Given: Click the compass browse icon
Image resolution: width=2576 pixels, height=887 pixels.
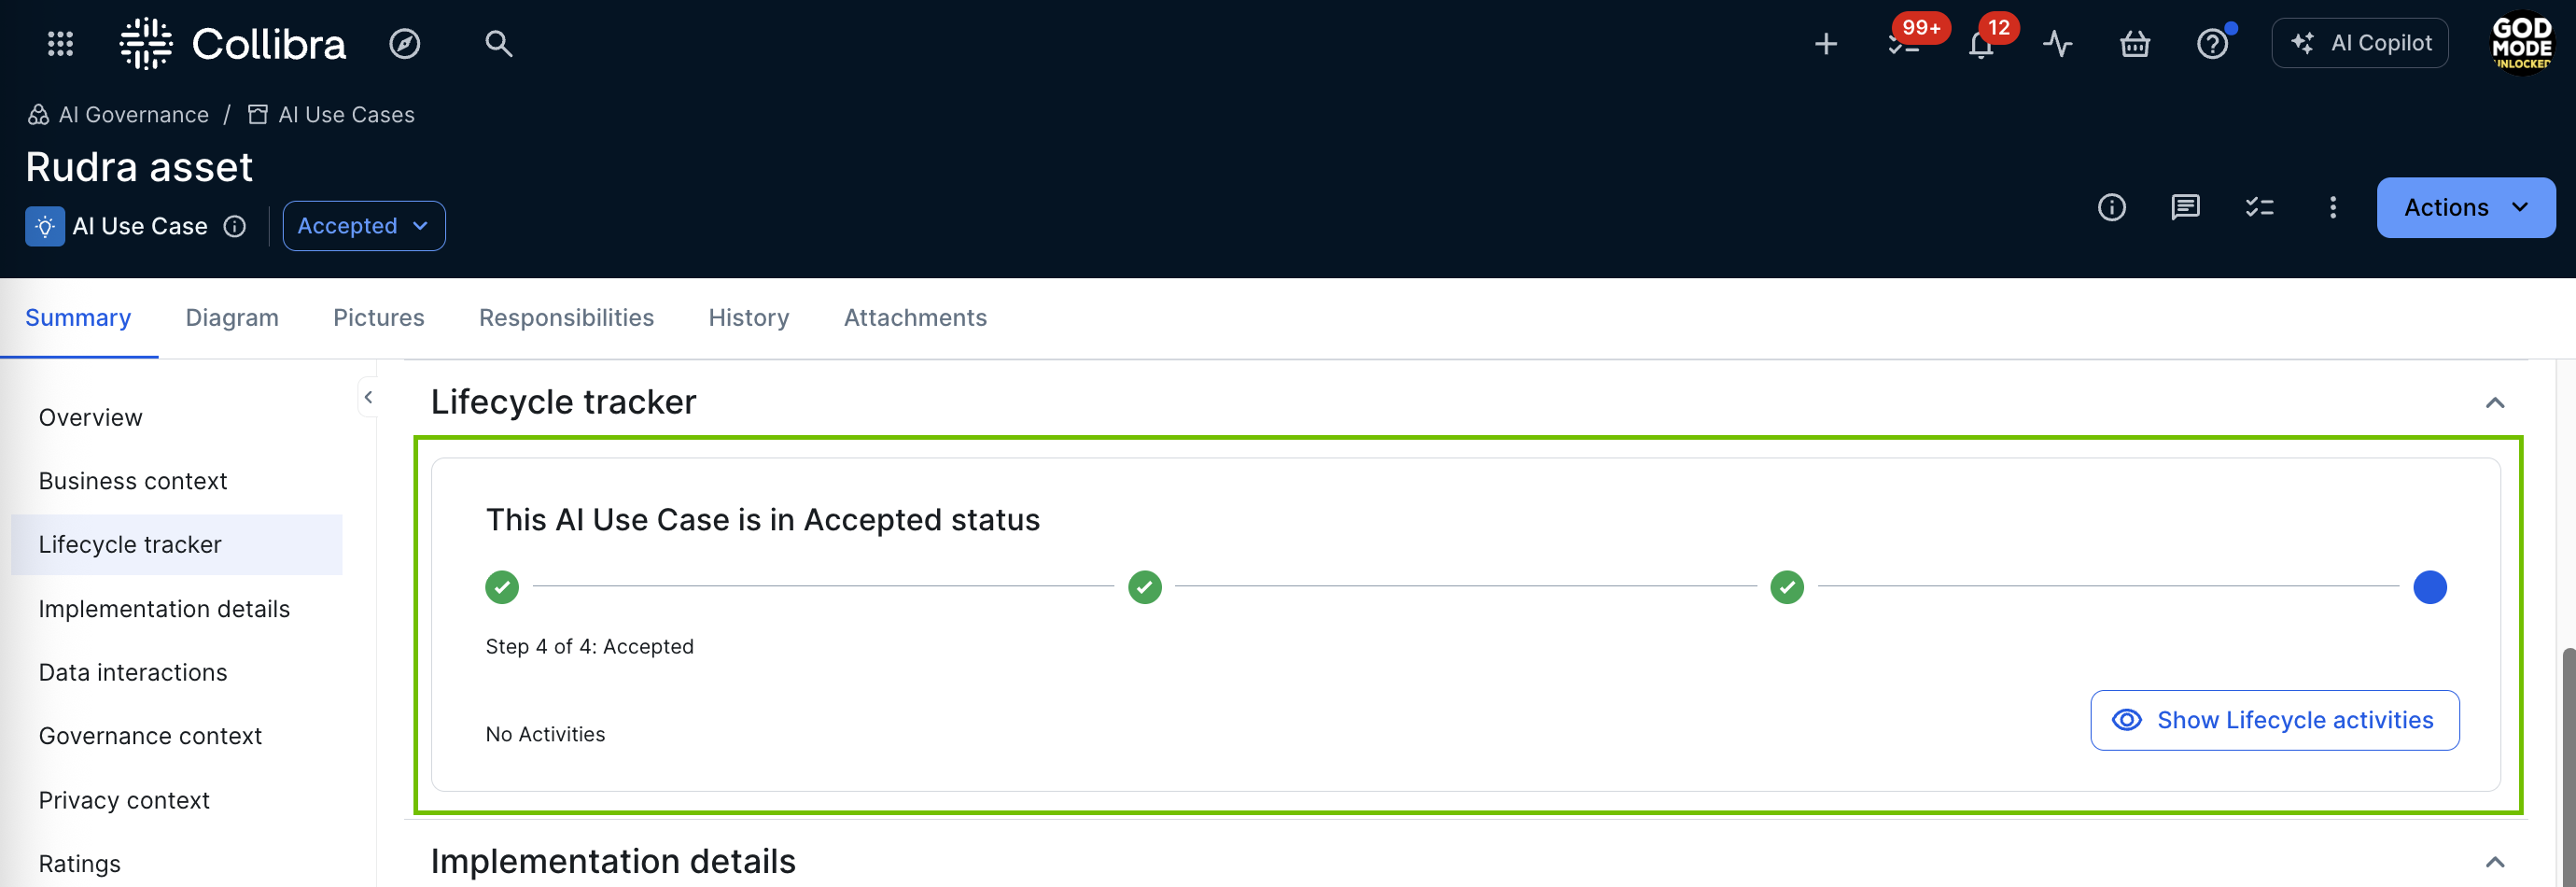Looking at the screenshot, I should click(x=404, y=44).
